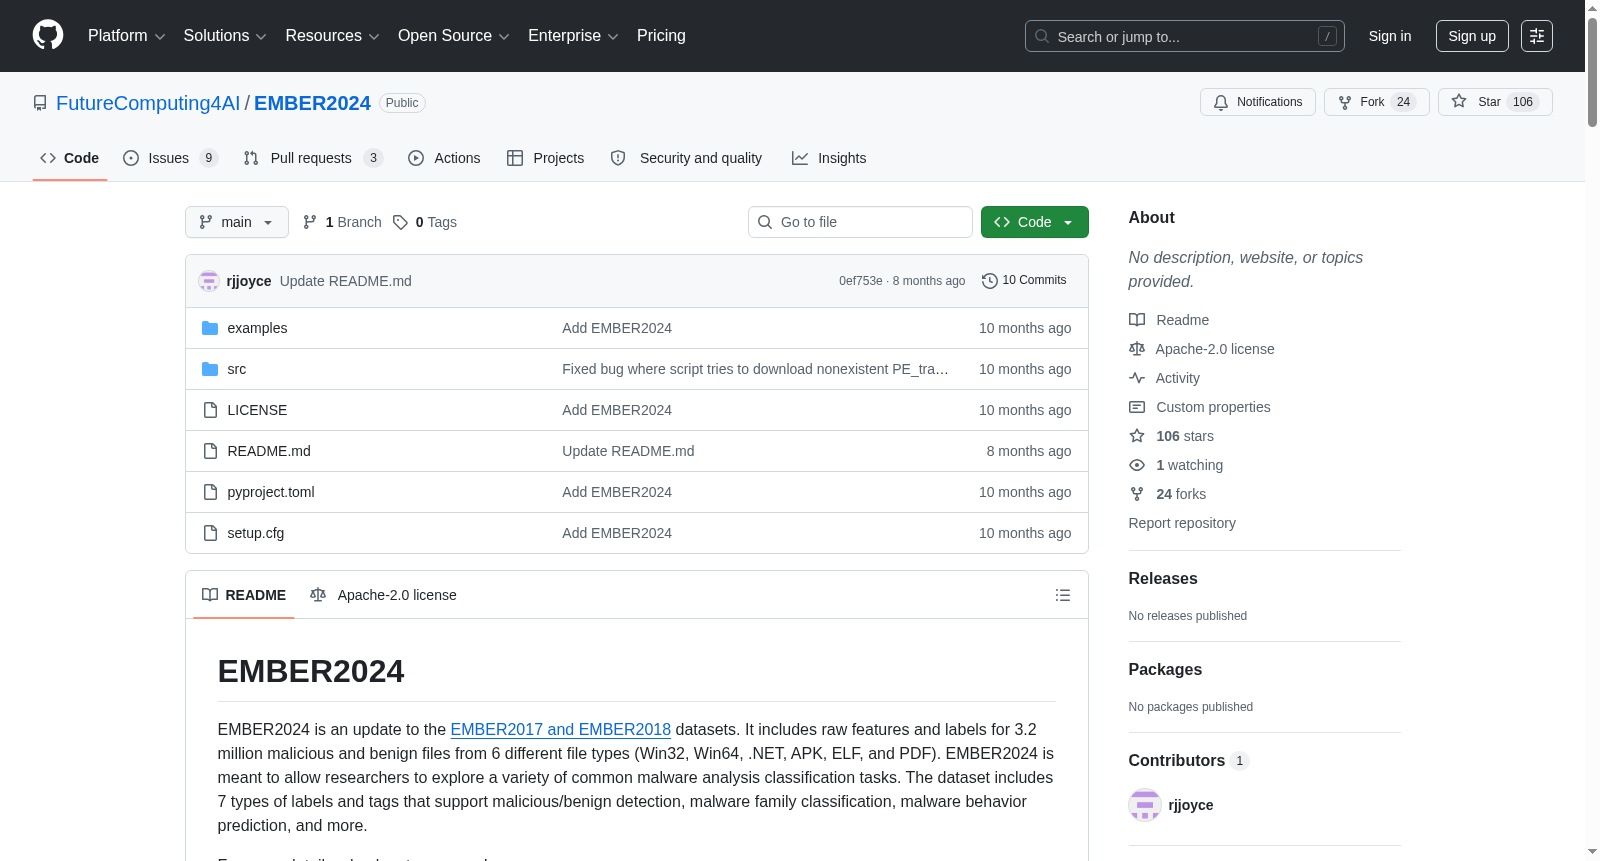Click the Sign up button

pos(1472,36)
